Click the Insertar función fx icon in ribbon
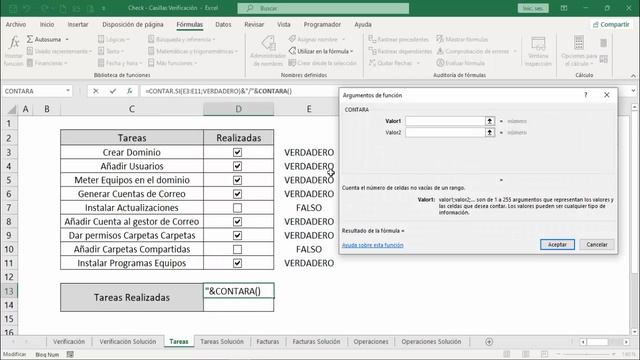Screen dimensions: 640x360 (x=14, y=42)
